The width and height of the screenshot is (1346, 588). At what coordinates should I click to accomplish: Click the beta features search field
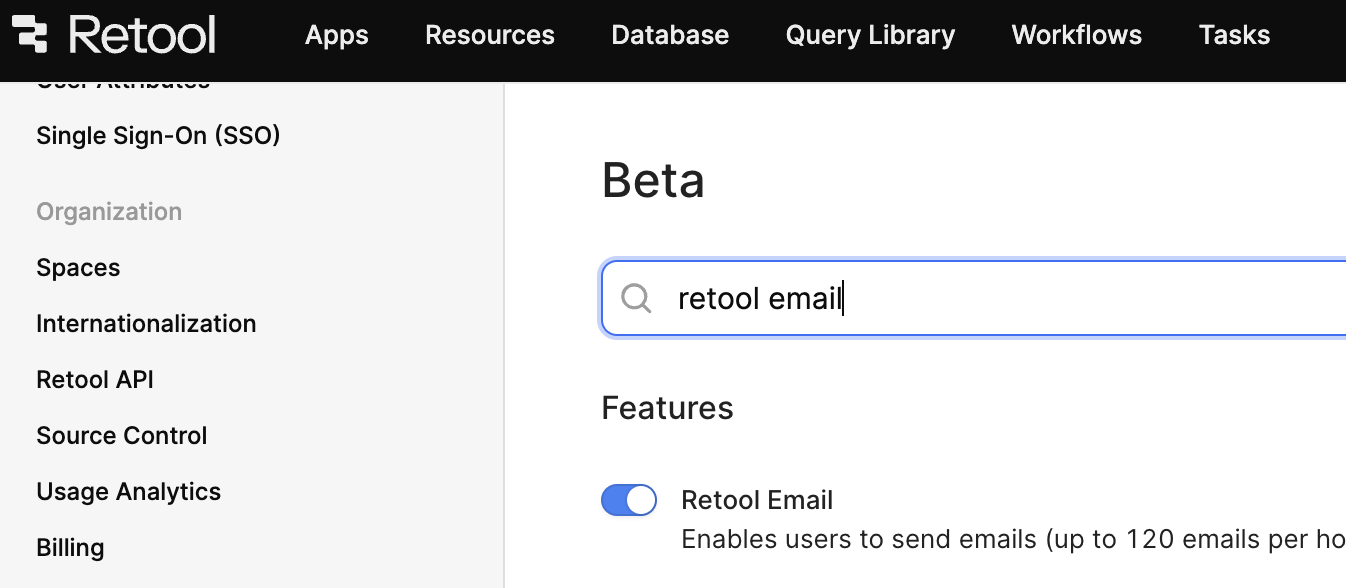click(974, 298)
